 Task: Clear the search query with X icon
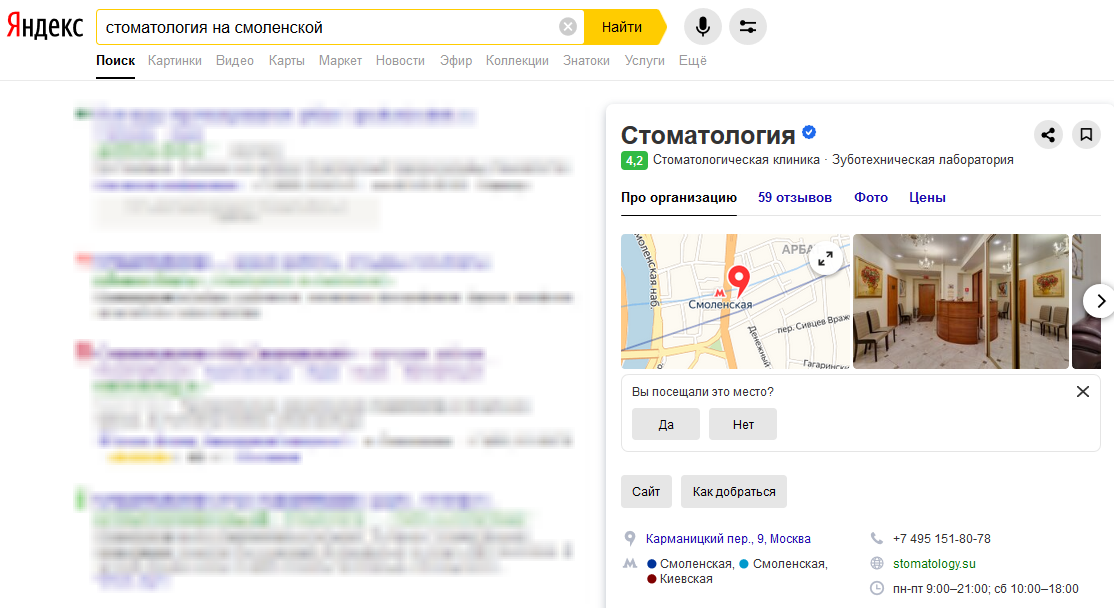(568, 27)
